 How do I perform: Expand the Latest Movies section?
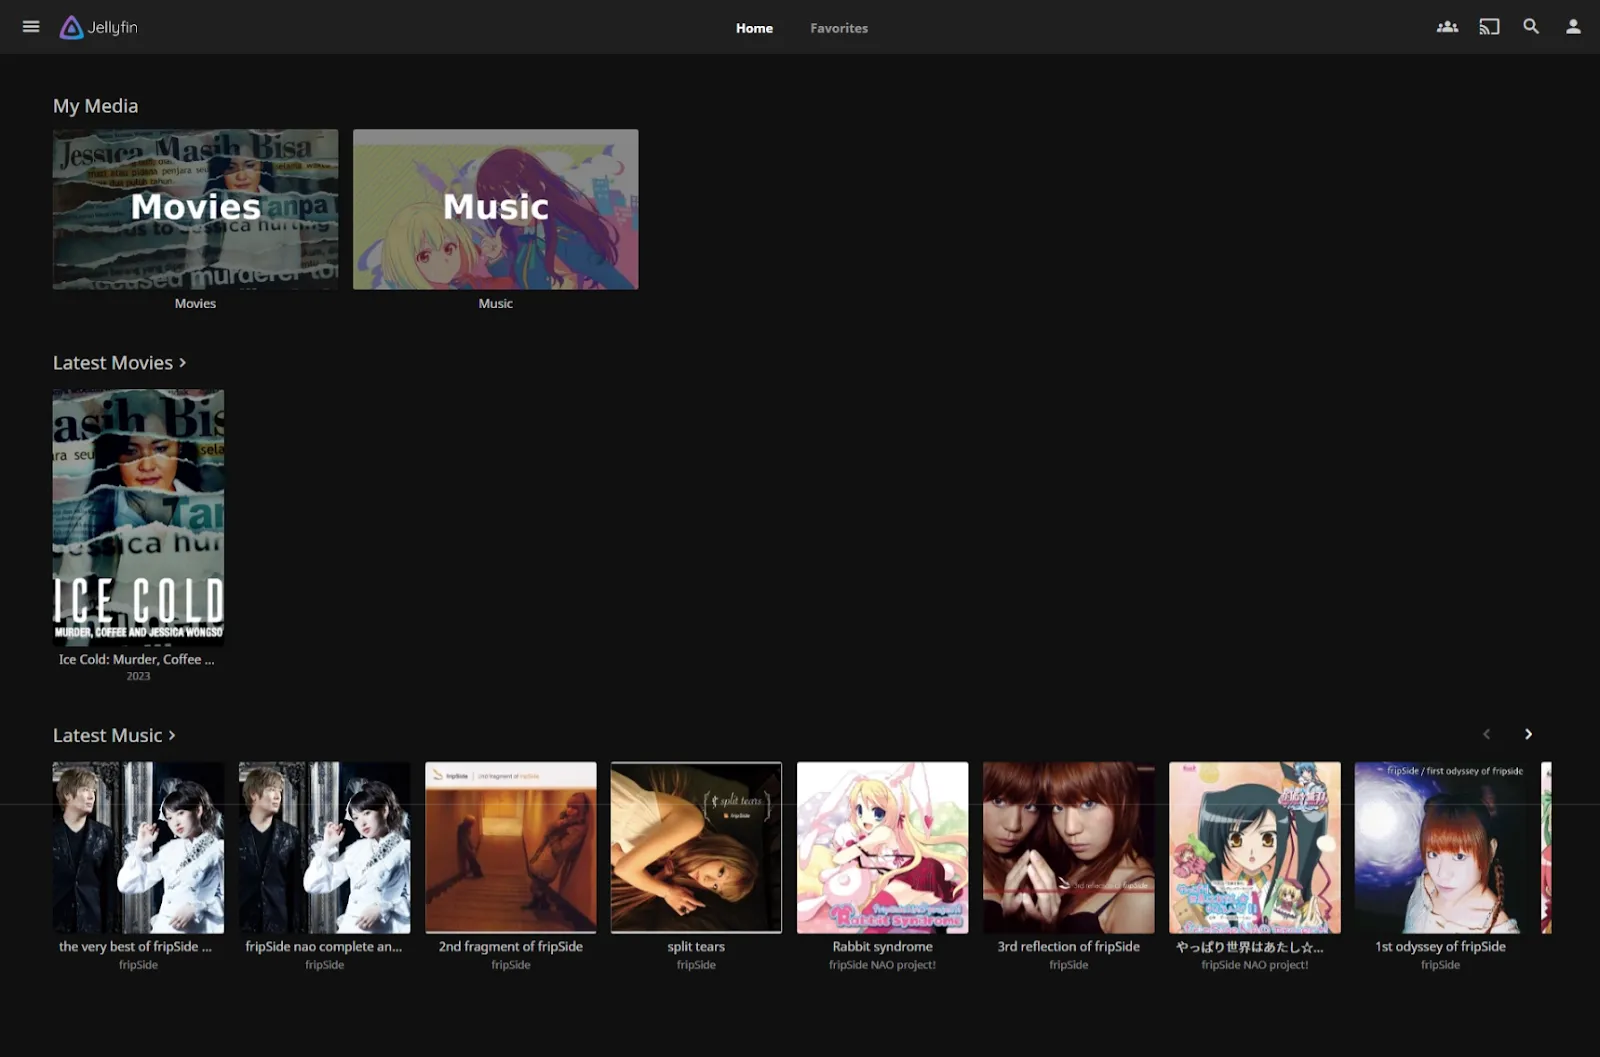(x=119, y=363)
